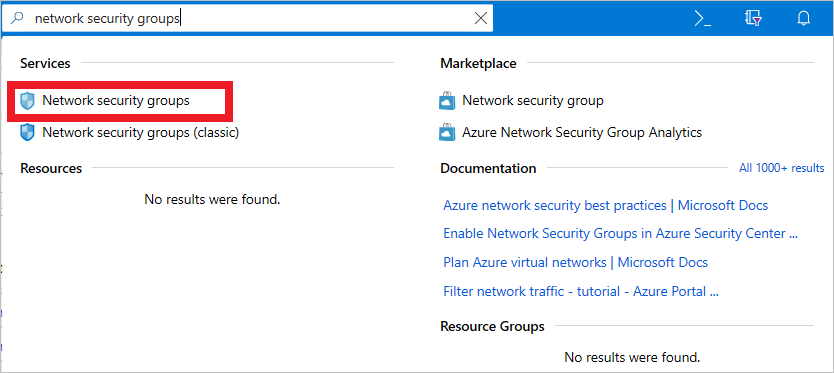This screenshot has width=834, height=373.
Task: Click the Services section heading
Action: [45, 63]
